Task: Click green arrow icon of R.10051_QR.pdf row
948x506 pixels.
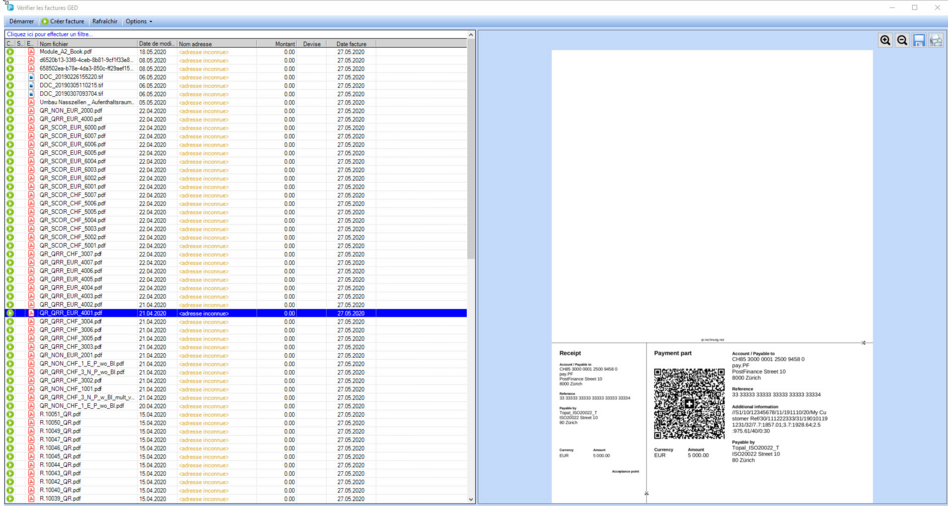Action: click(10, 414)
